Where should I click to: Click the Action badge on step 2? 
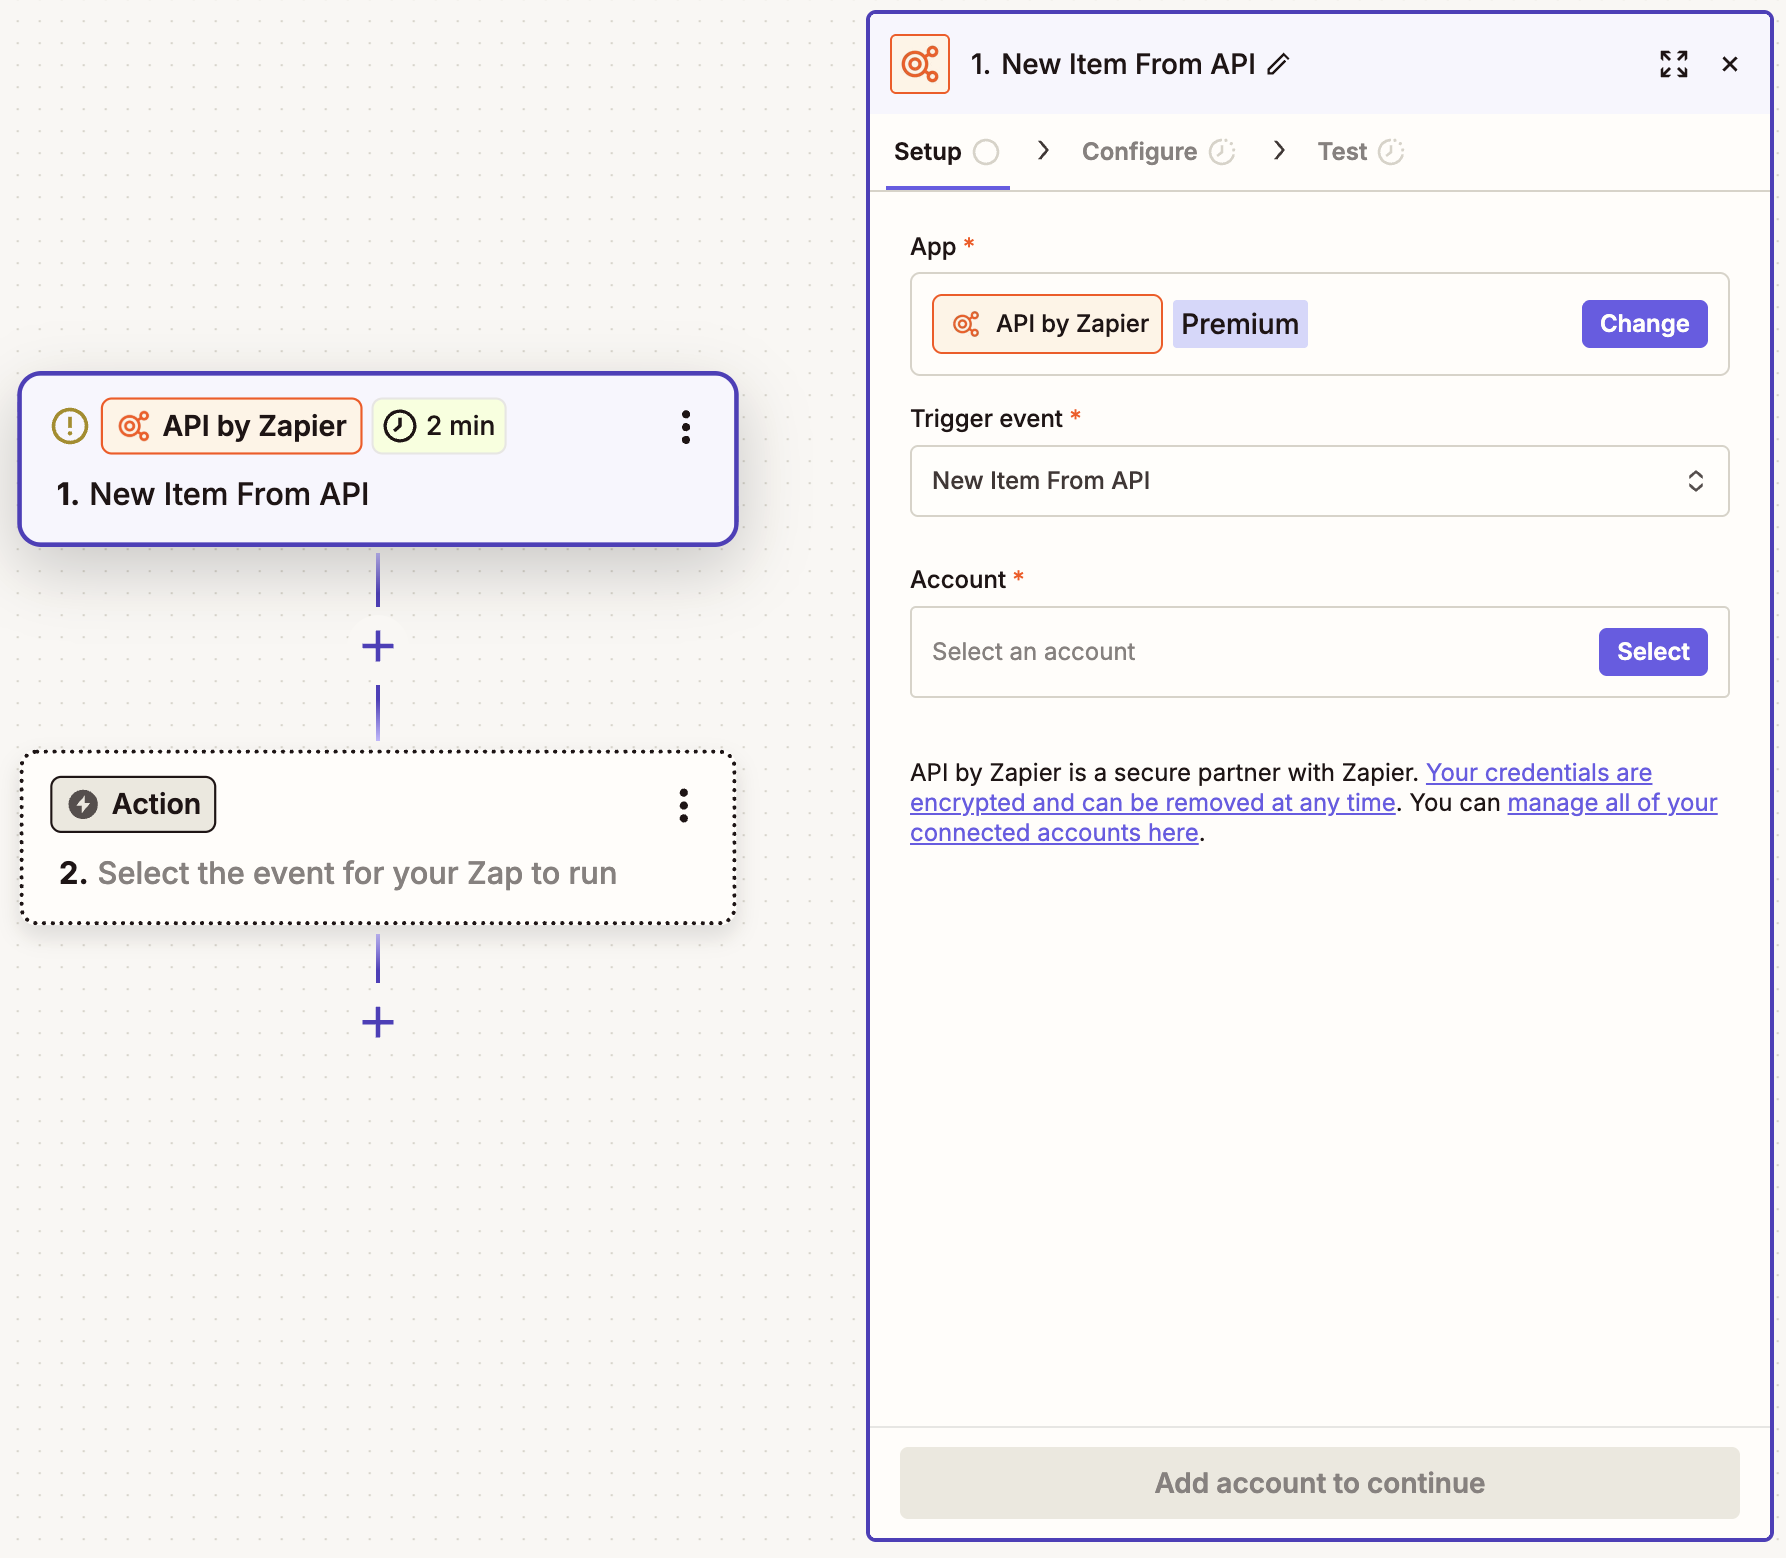134,804
